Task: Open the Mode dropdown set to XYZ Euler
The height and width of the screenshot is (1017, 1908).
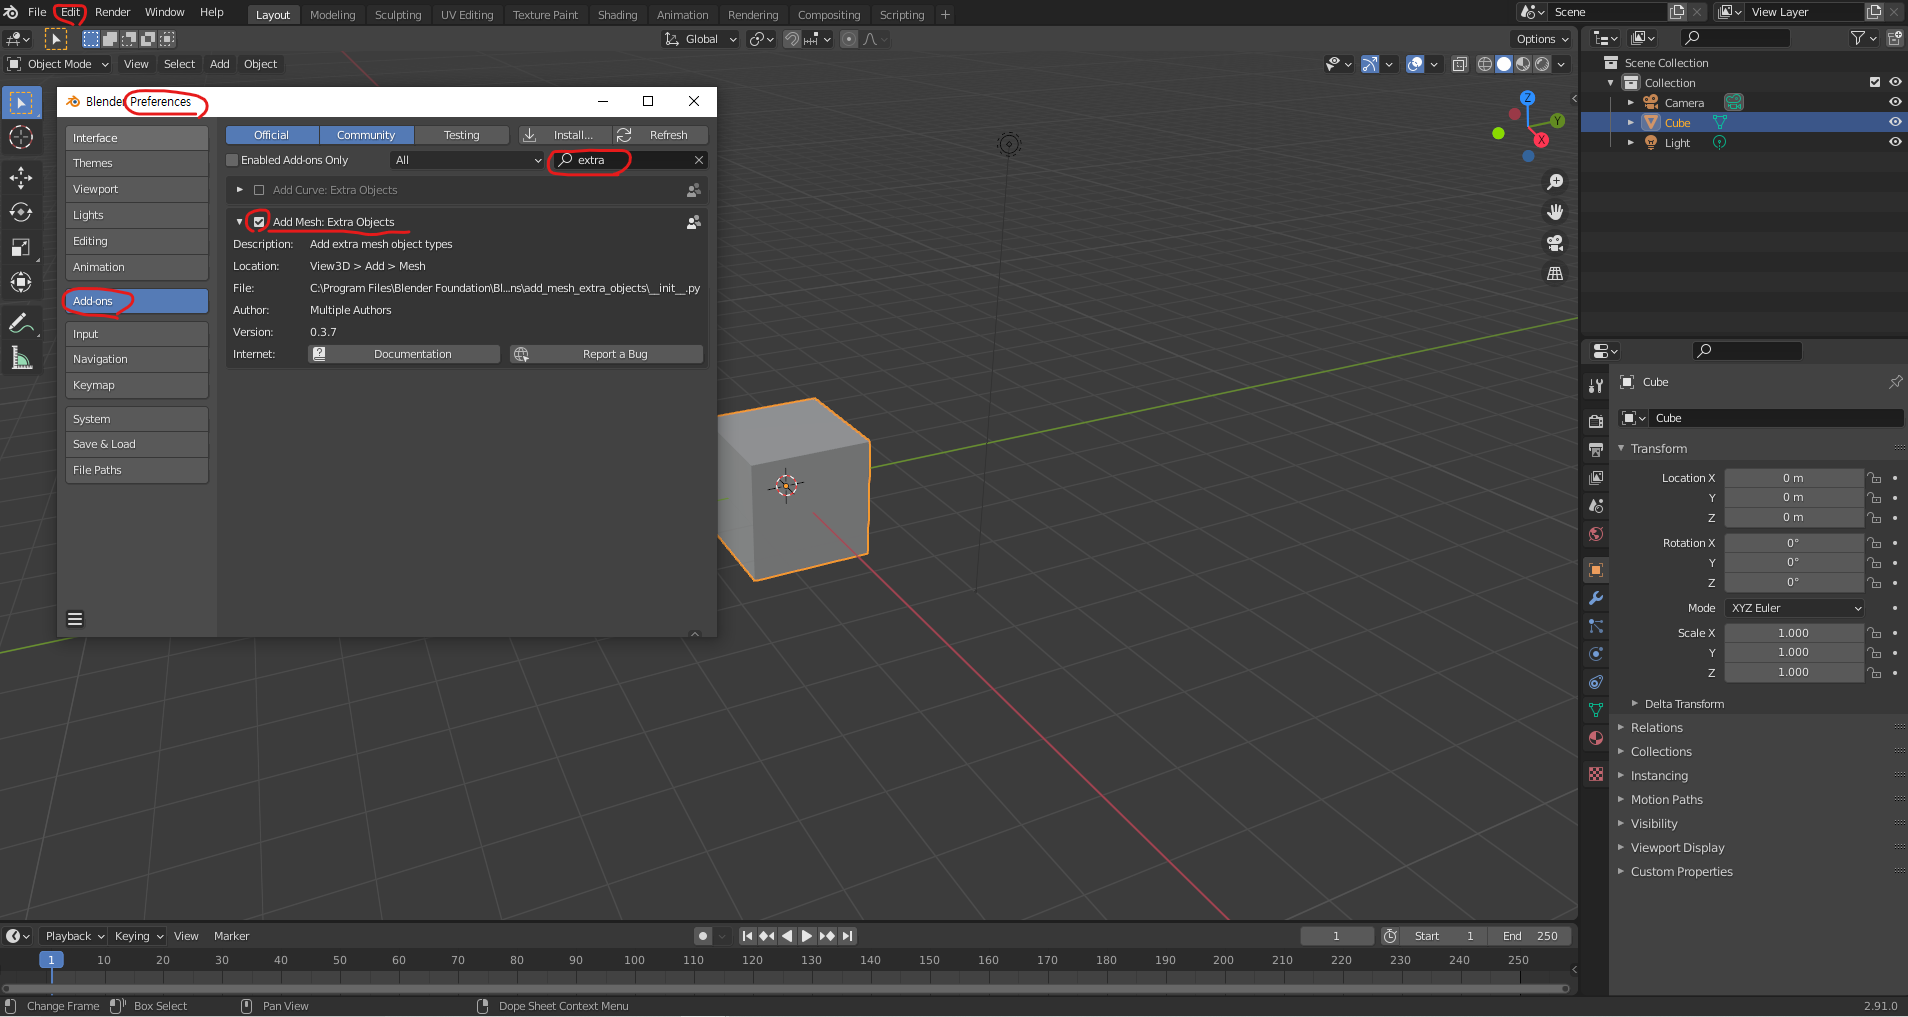Action: pyautogui.click(x=1793, y=607)
